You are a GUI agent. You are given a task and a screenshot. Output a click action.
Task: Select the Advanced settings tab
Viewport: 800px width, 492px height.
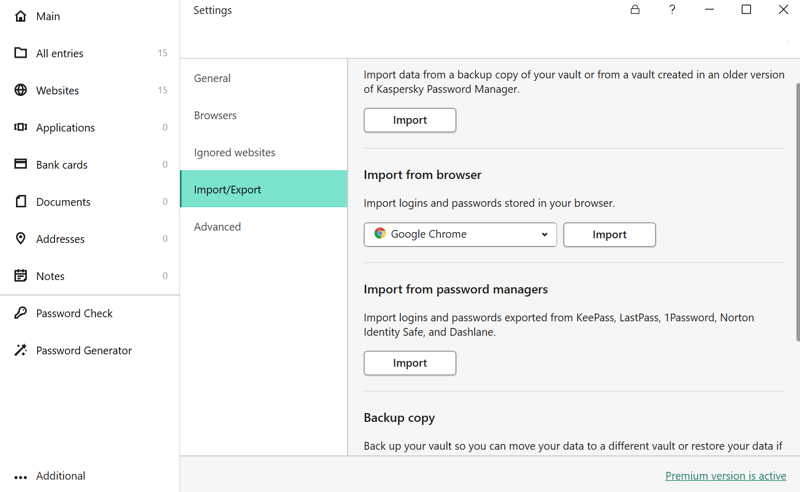217,227
